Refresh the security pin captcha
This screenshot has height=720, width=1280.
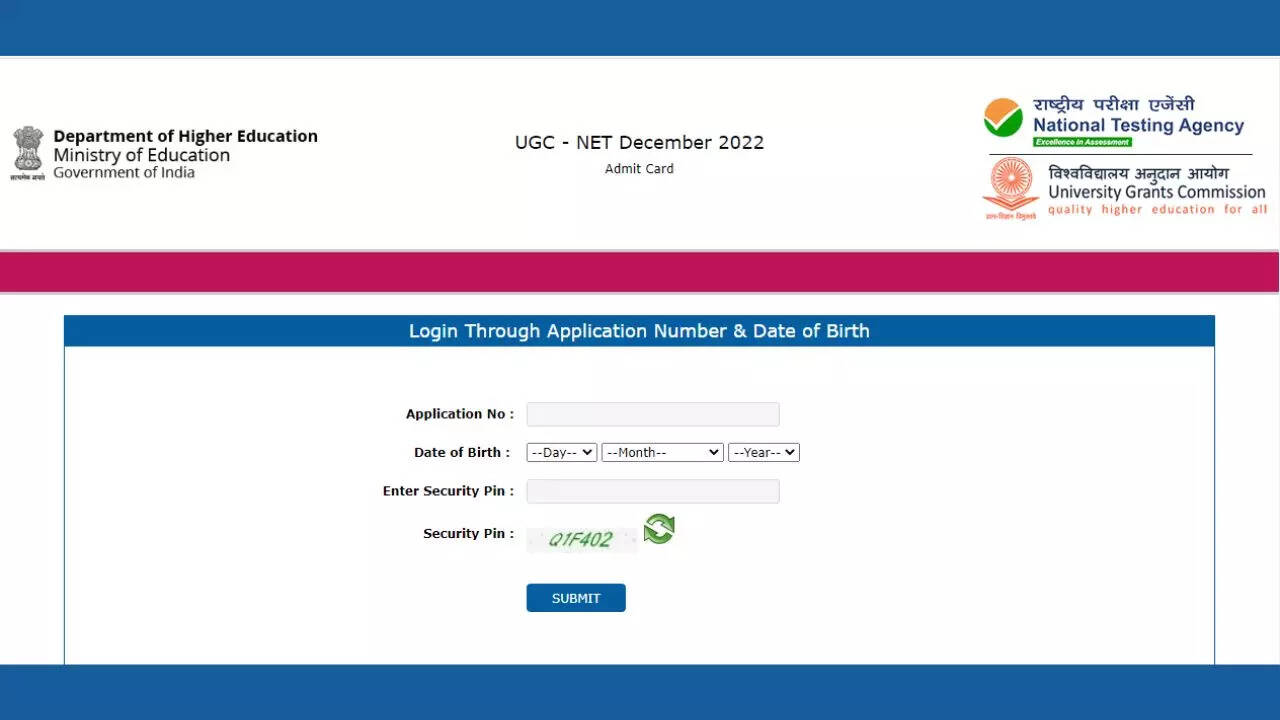click(x=659, y=529)
